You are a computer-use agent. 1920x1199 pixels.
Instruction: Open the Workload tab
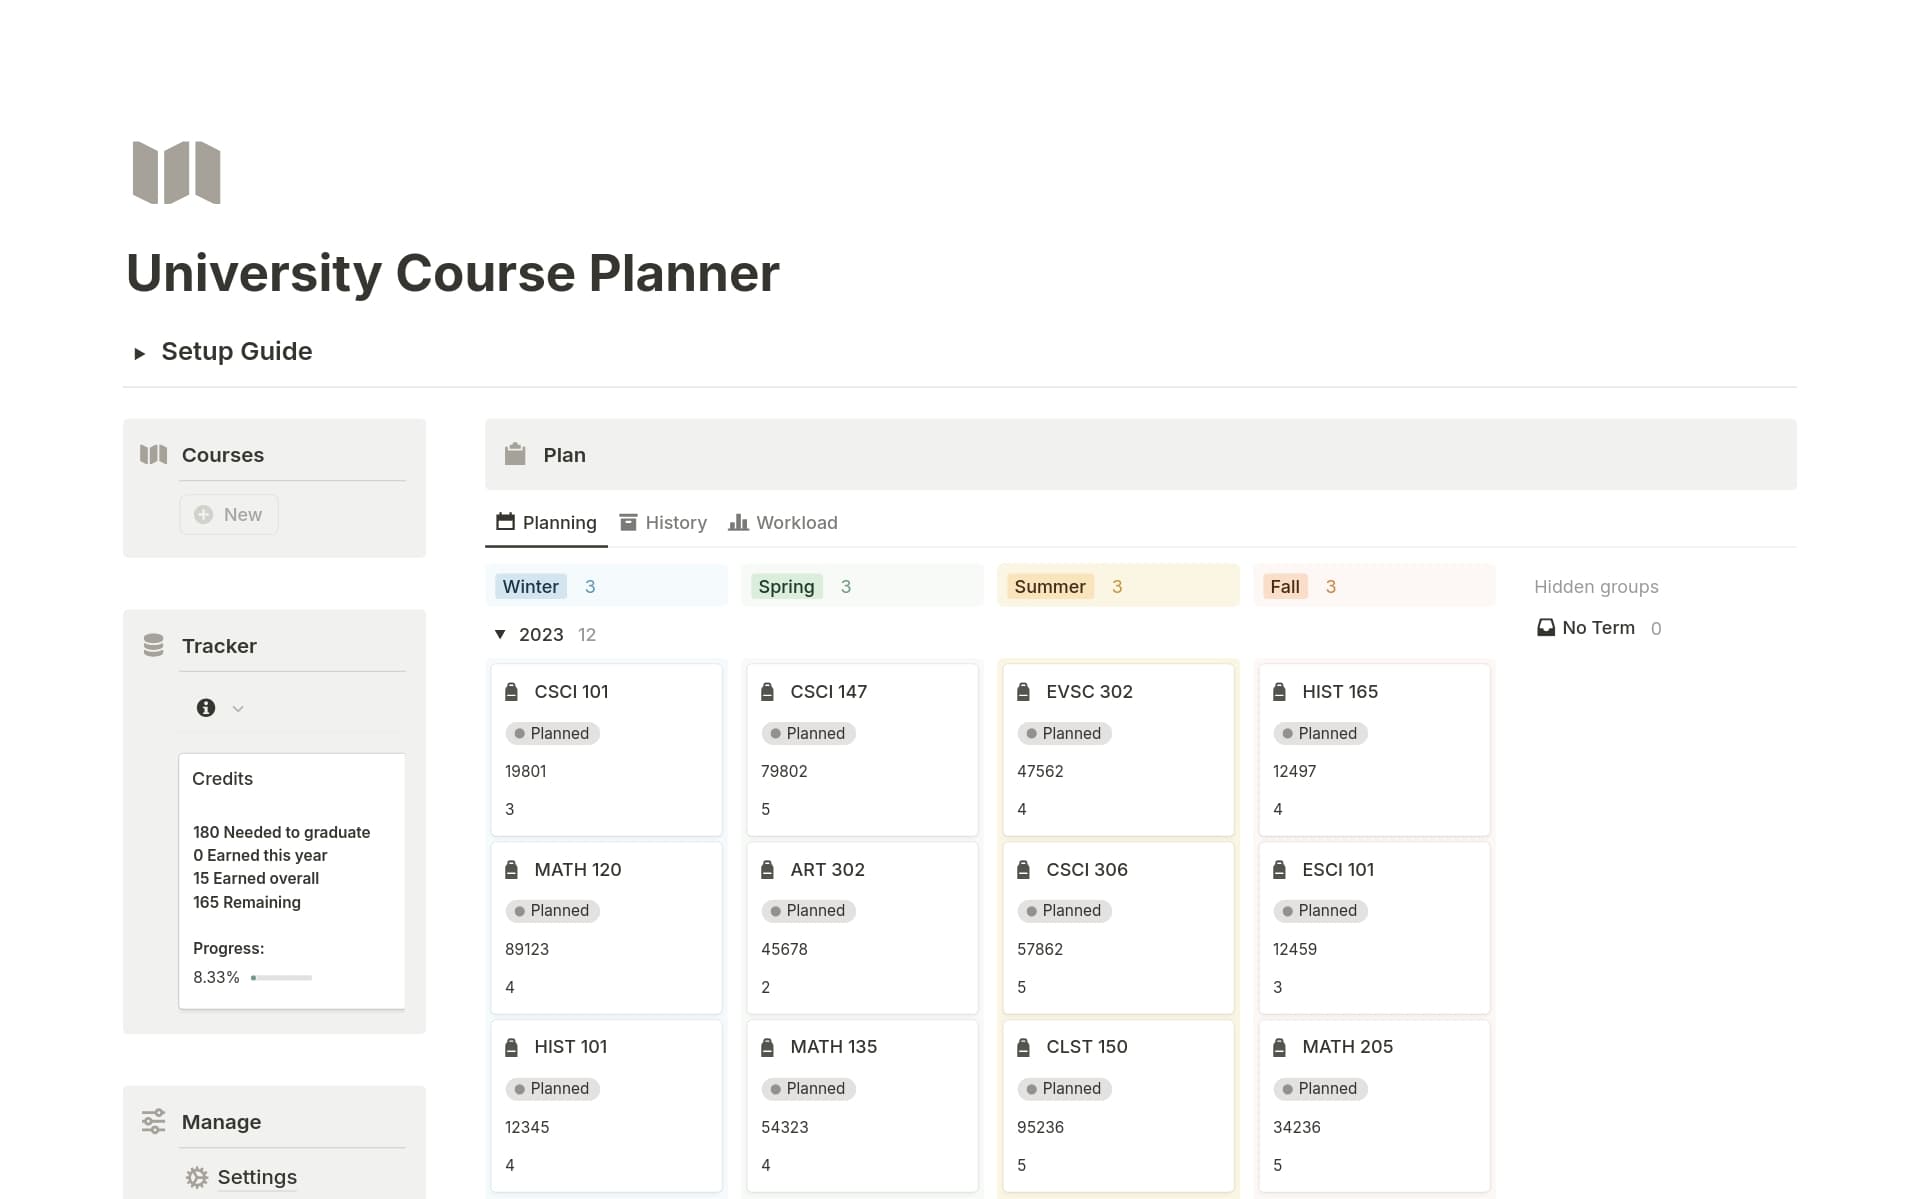coord(783,523)
